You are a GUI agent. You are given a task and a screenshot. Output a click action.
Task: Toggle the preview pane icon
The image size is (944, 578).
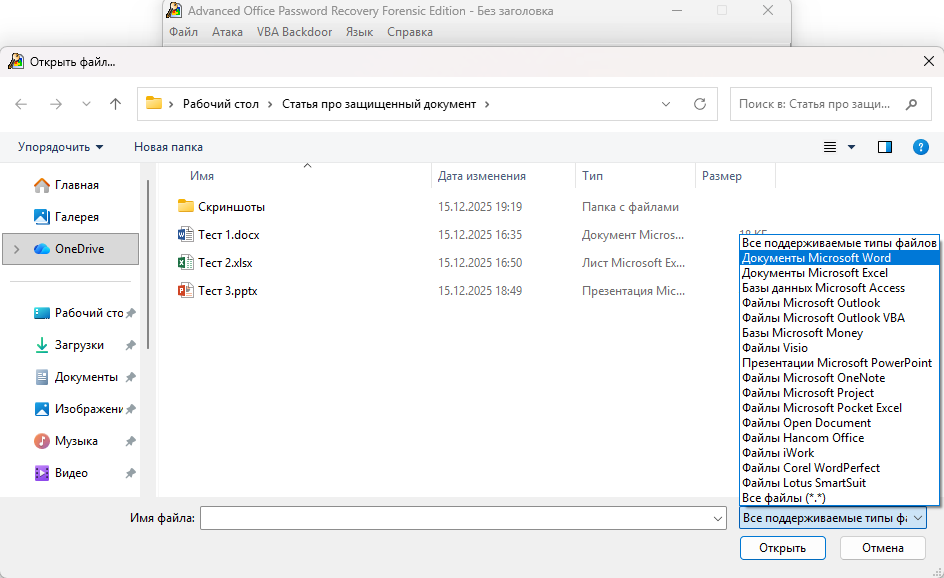click(884, 147)
